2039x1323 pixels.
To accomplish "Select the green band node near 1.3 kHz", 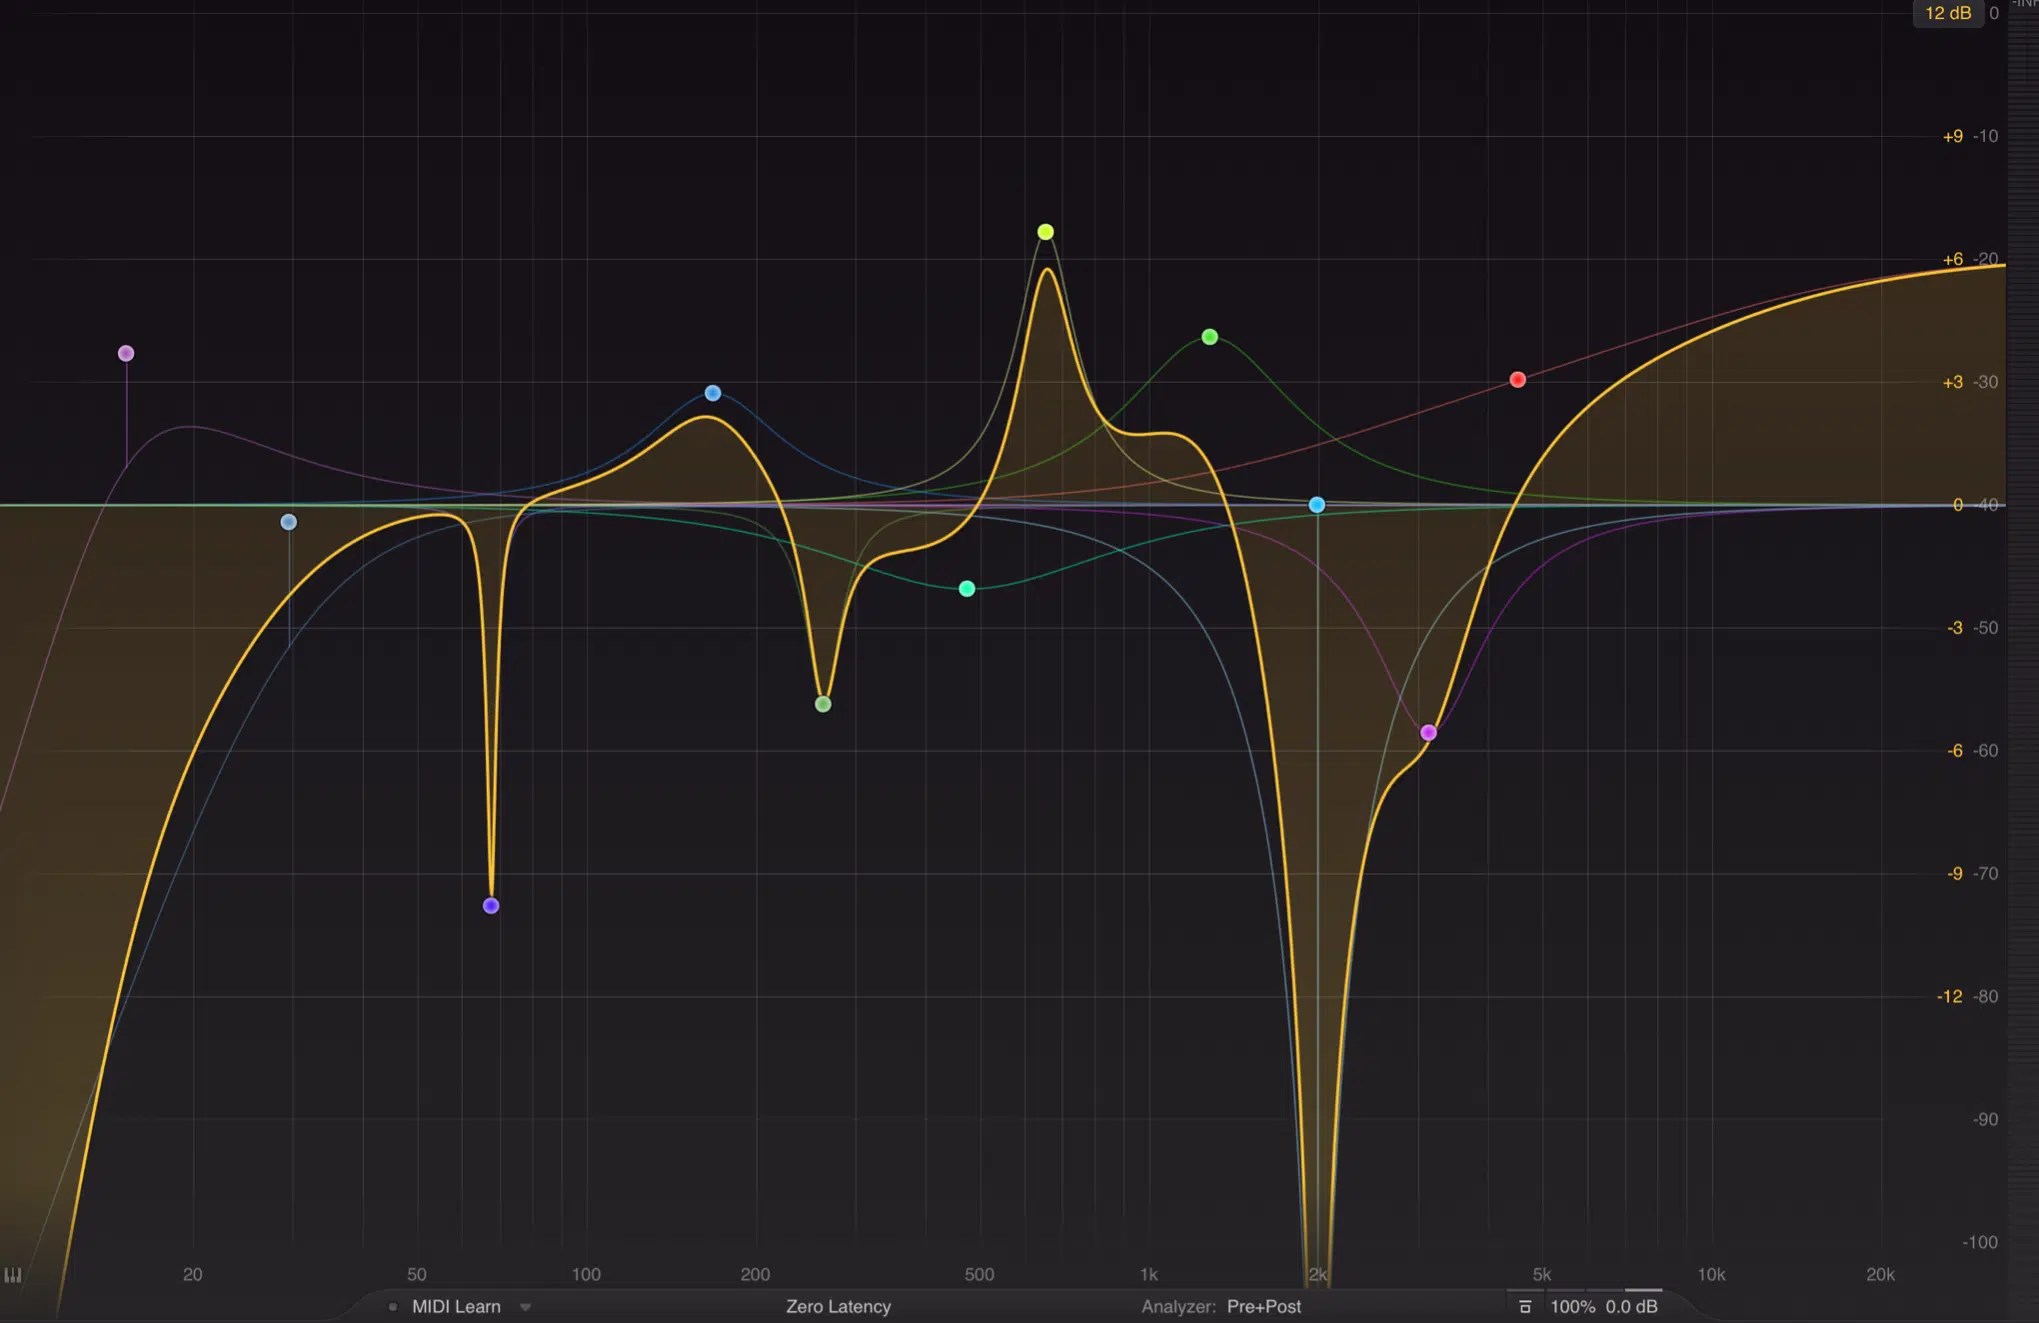I will click(x=1210, y=337).
